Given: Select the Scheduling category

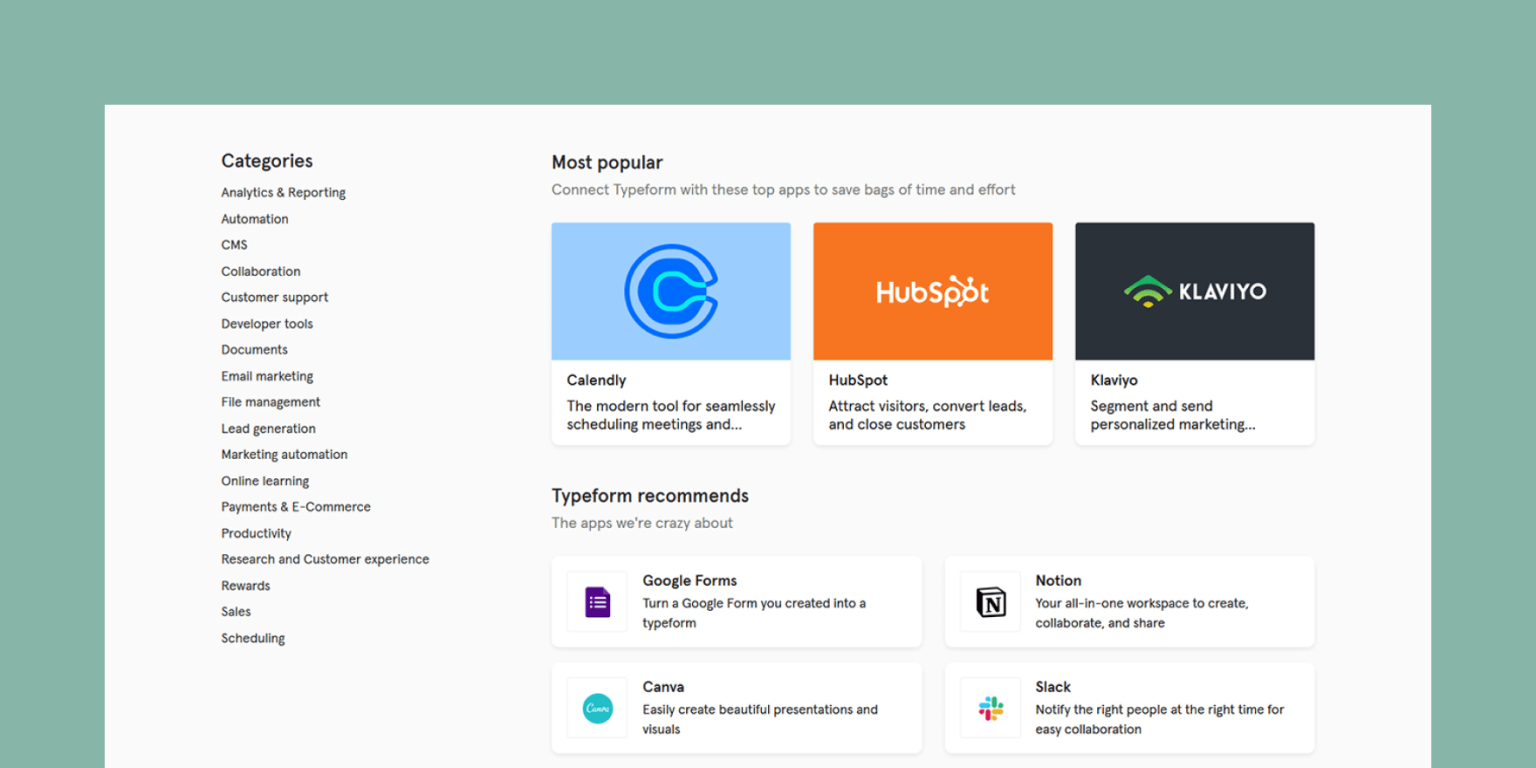Looking at the screenshot, I should pyautogui.click(x=252, y=637).
